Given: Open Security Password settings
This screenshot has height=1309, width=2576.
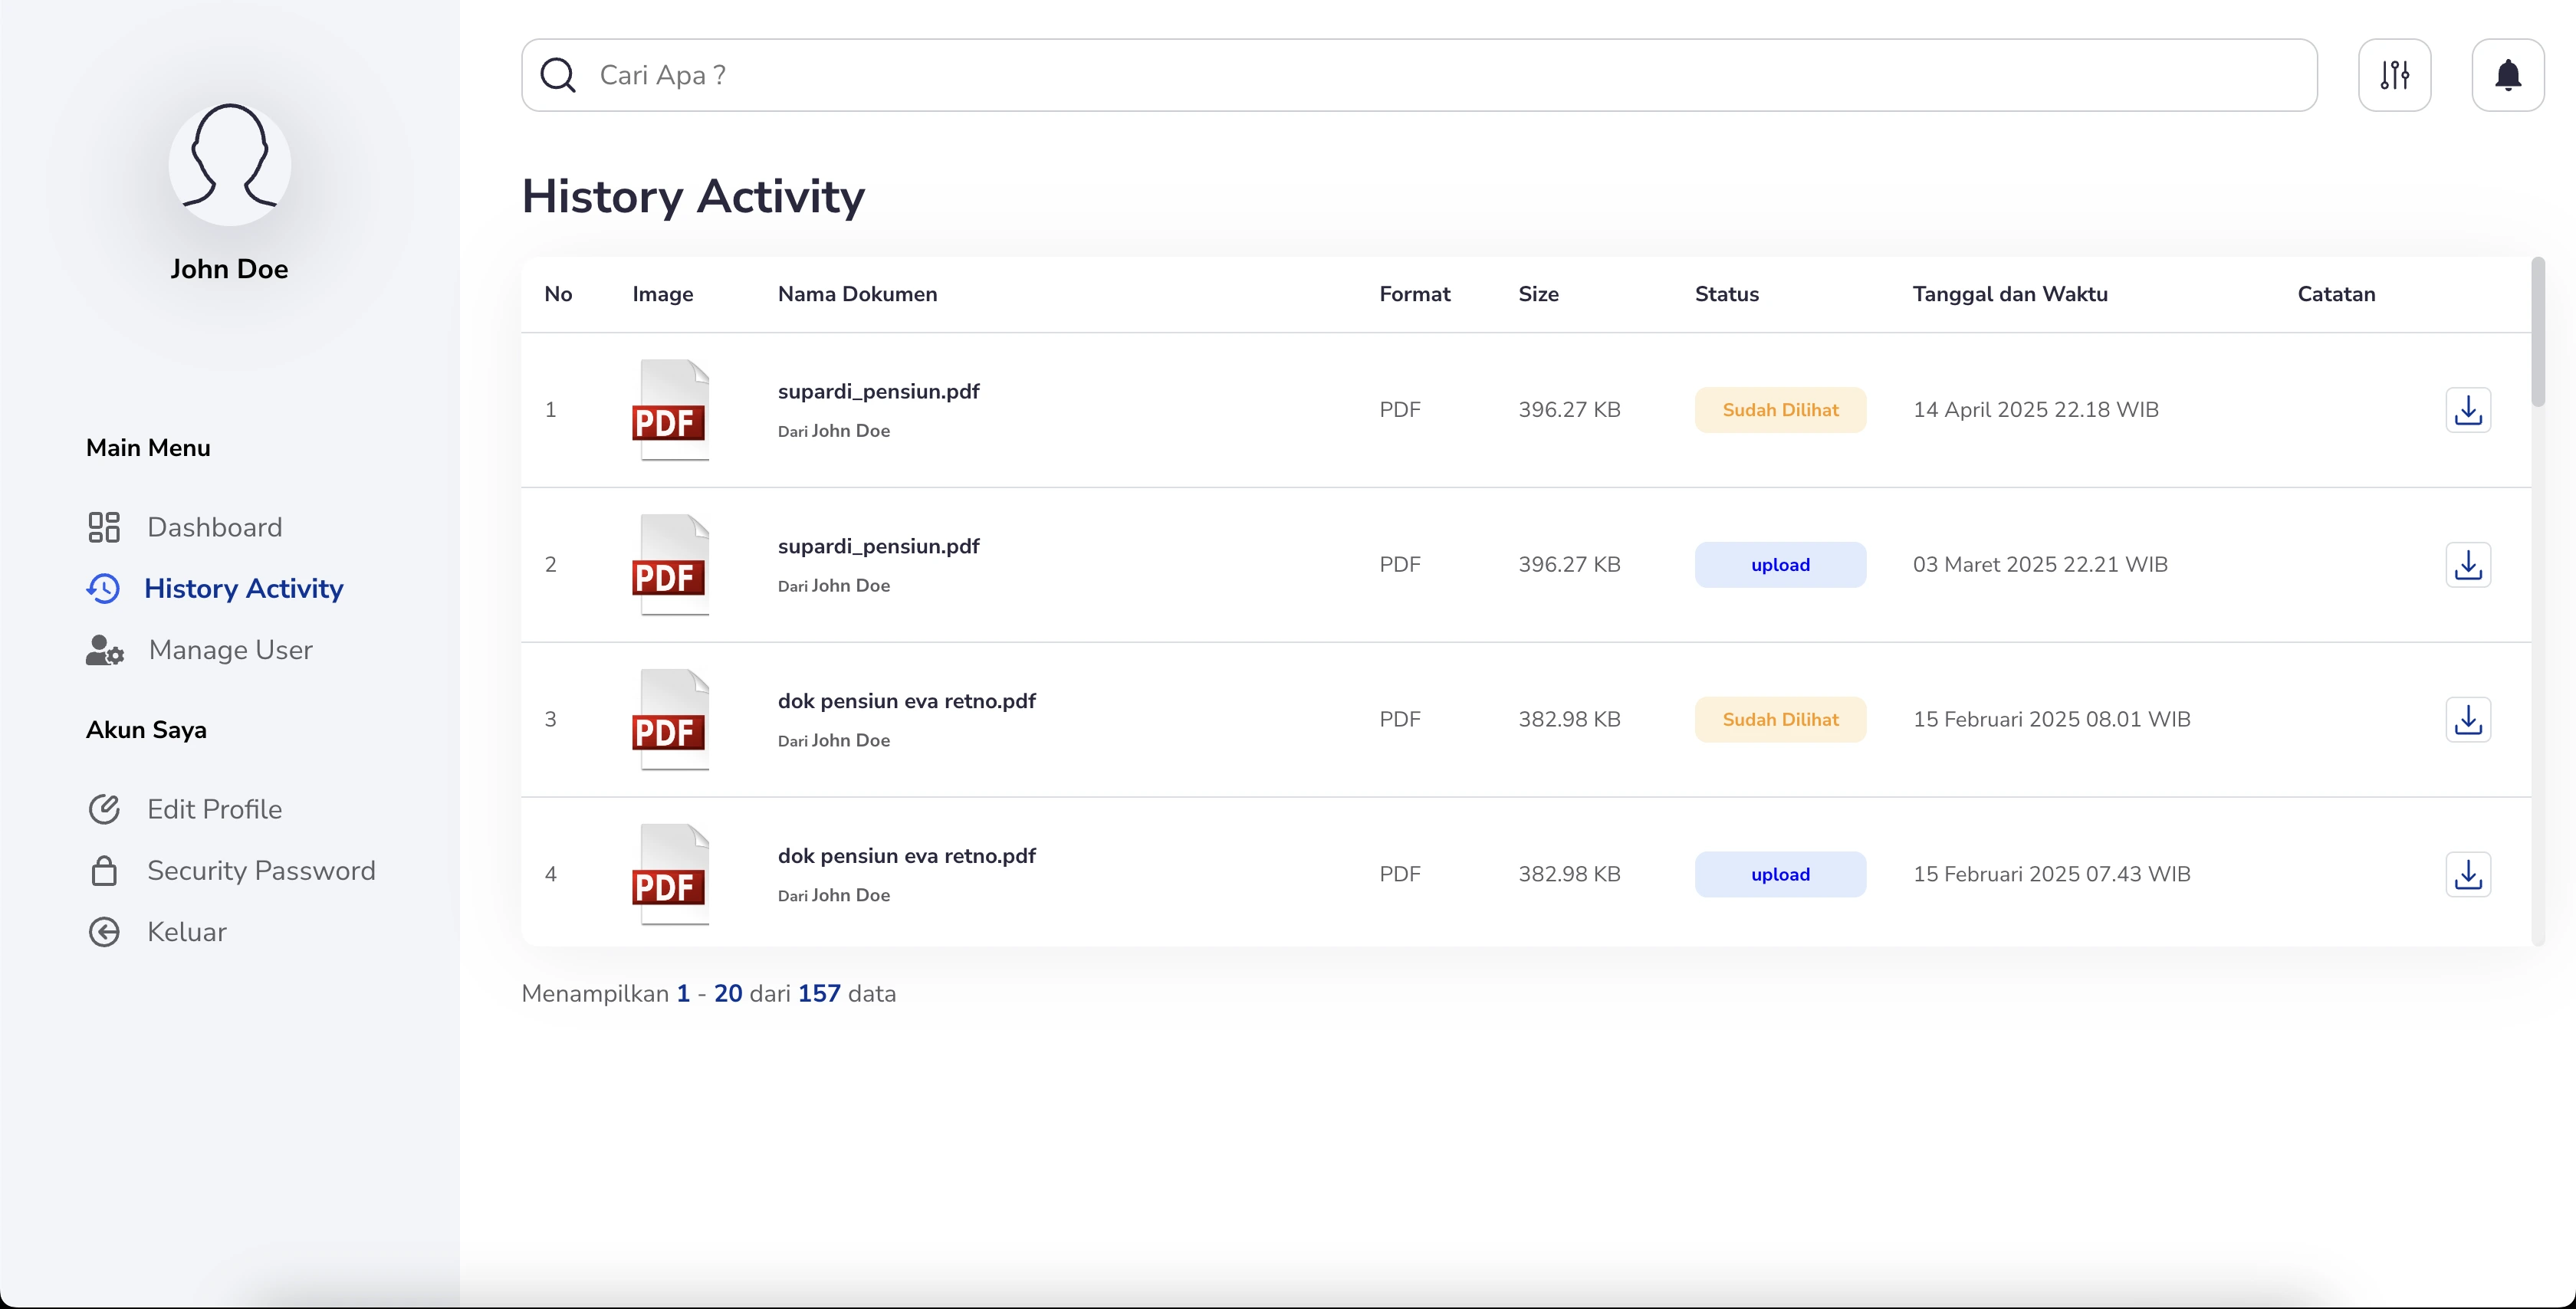Looking at the screenshot, I should tap(261, 870).
